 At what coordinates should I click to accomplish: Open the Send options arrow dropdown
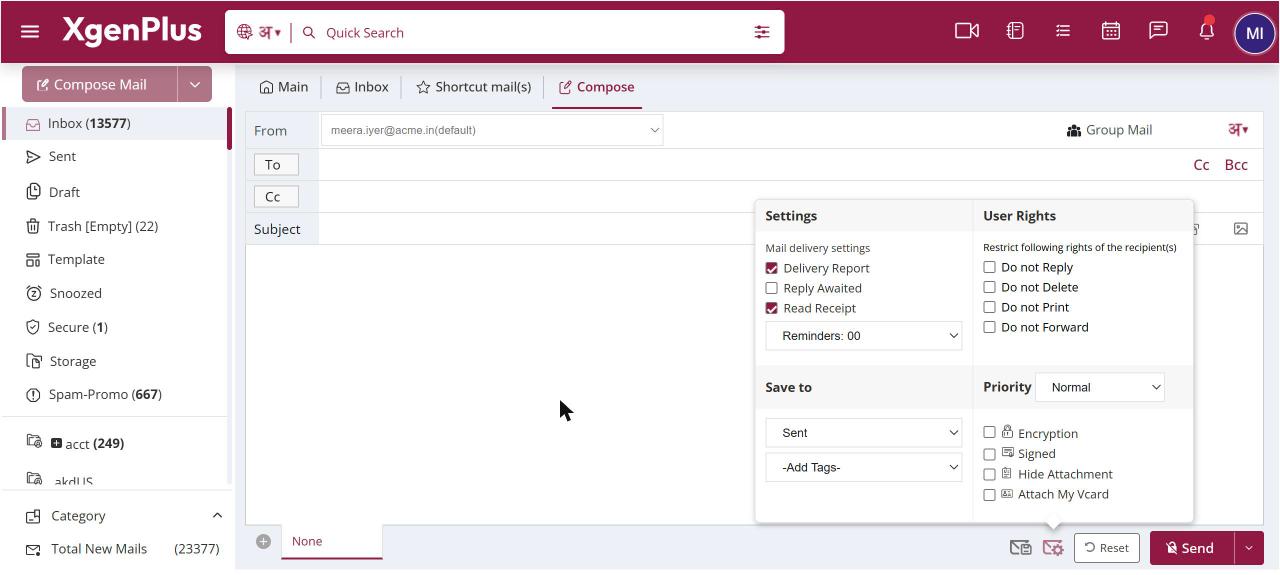point(1249,548)
